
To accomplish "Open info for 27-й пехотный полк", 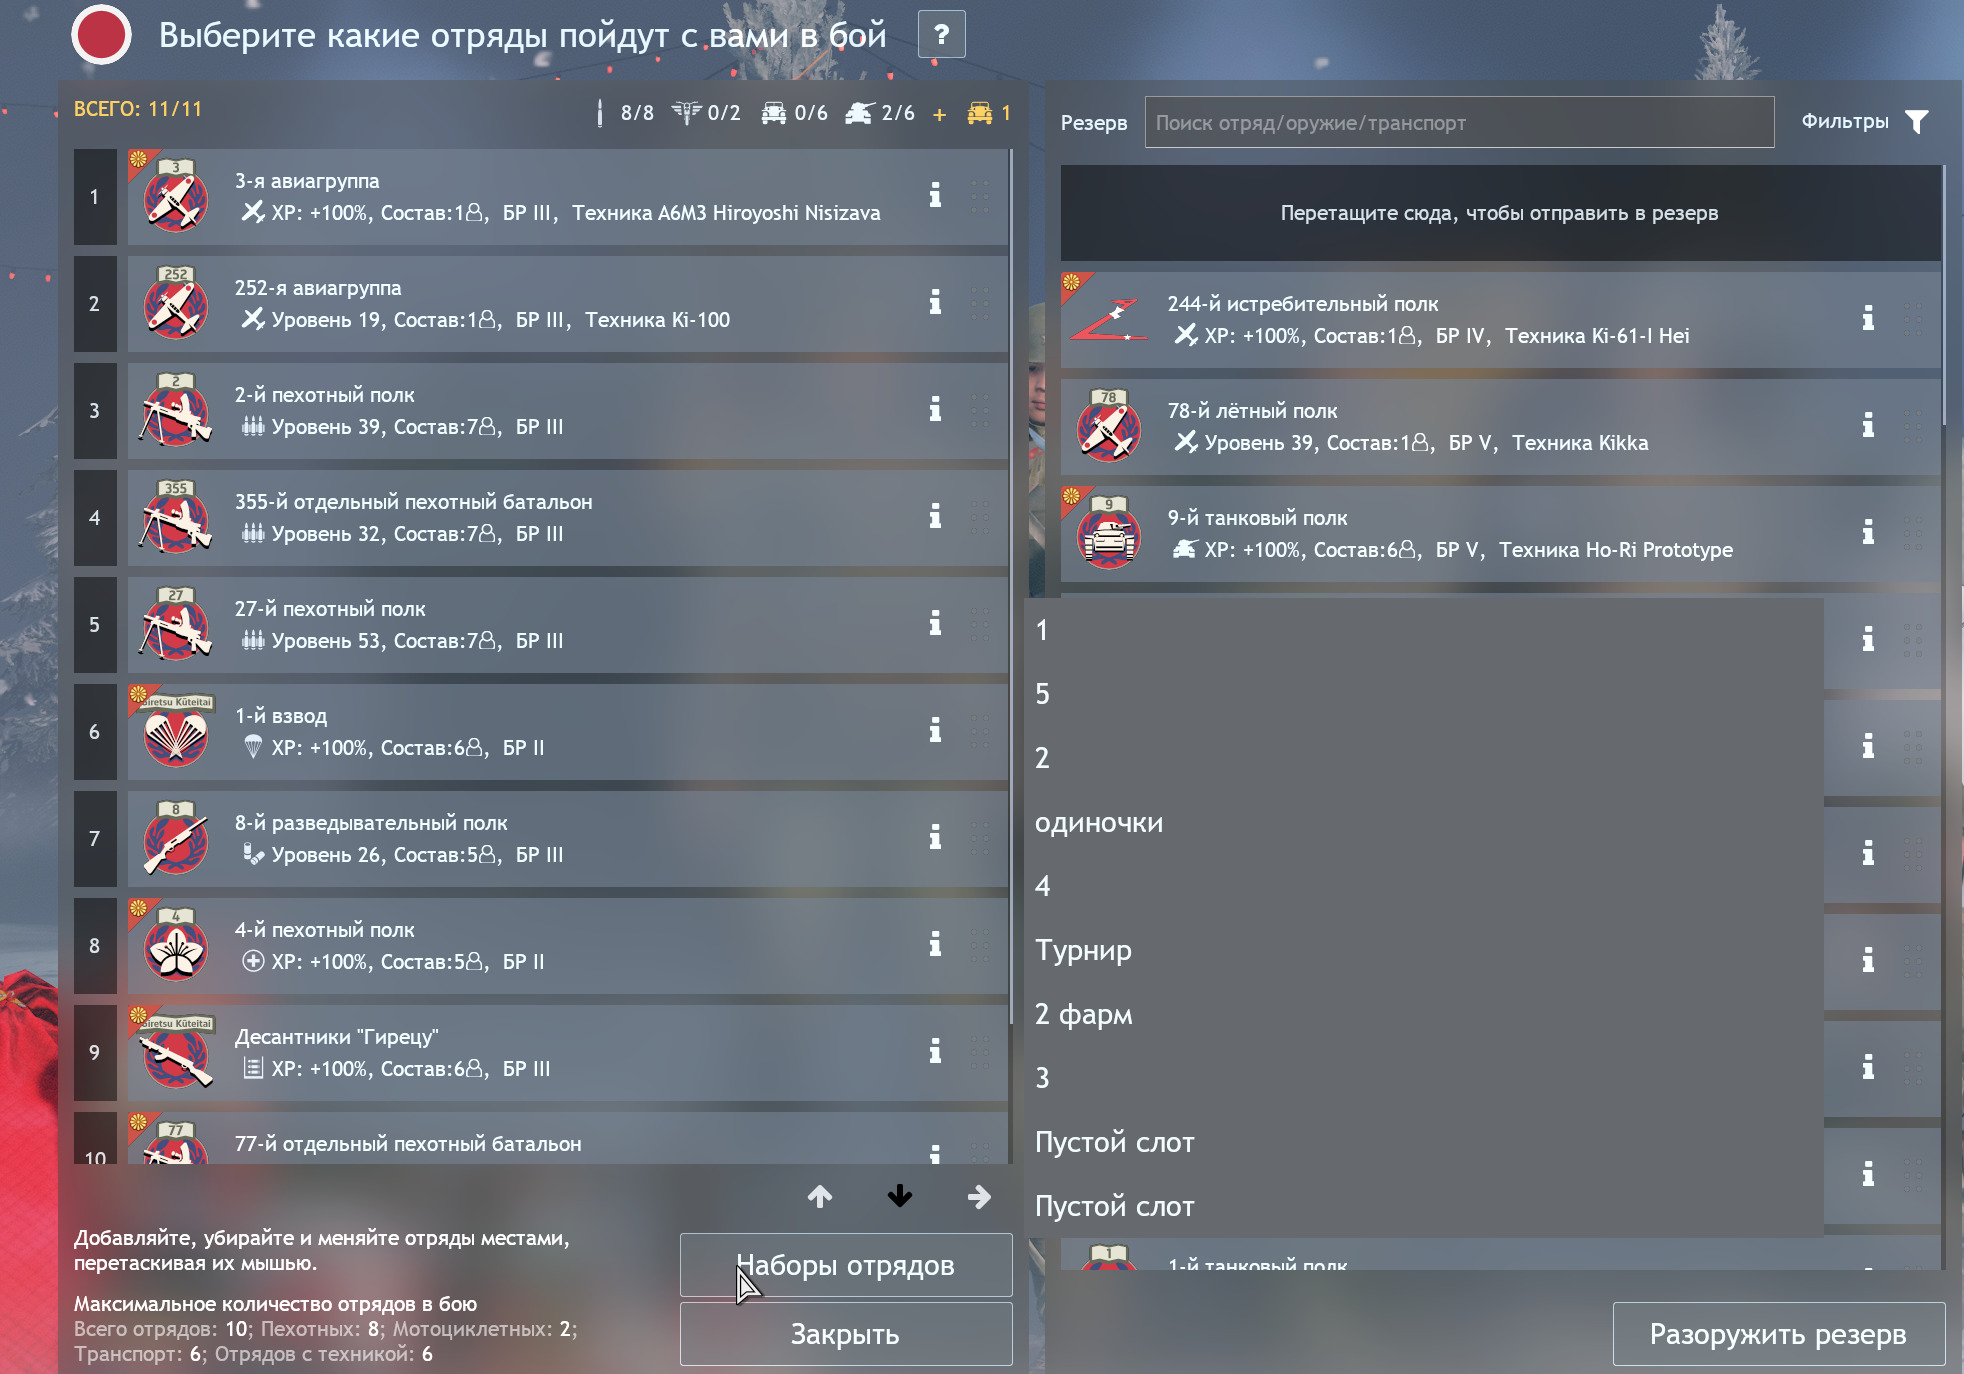I will [935, 623].
